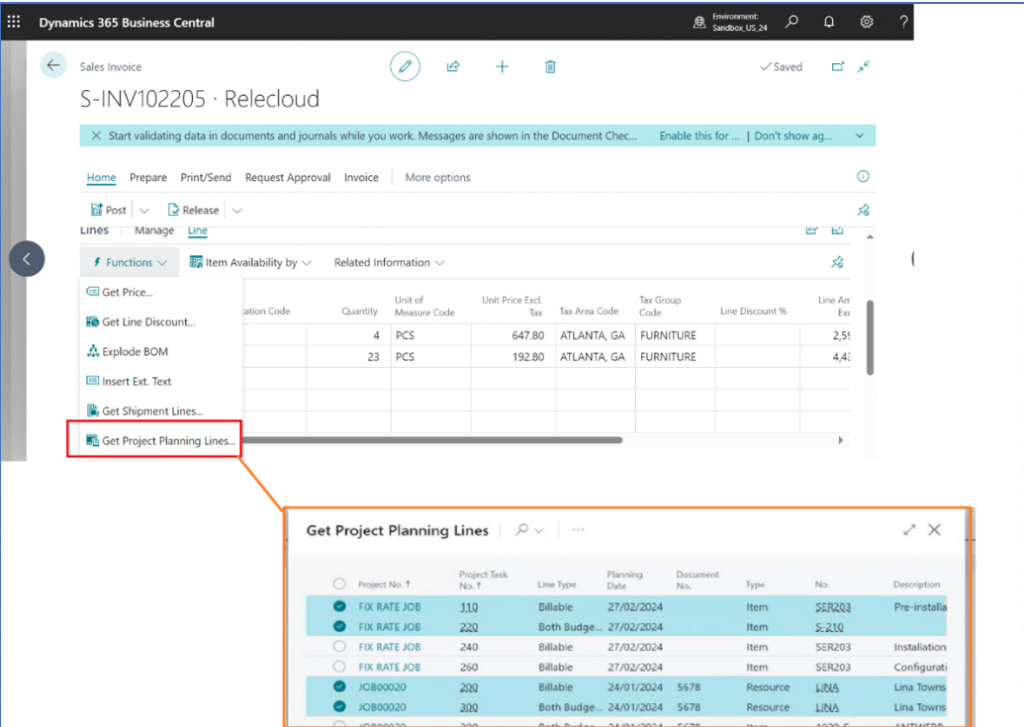Click the edit (pencil) icon

pyautogui.click(x=404, y=66)
